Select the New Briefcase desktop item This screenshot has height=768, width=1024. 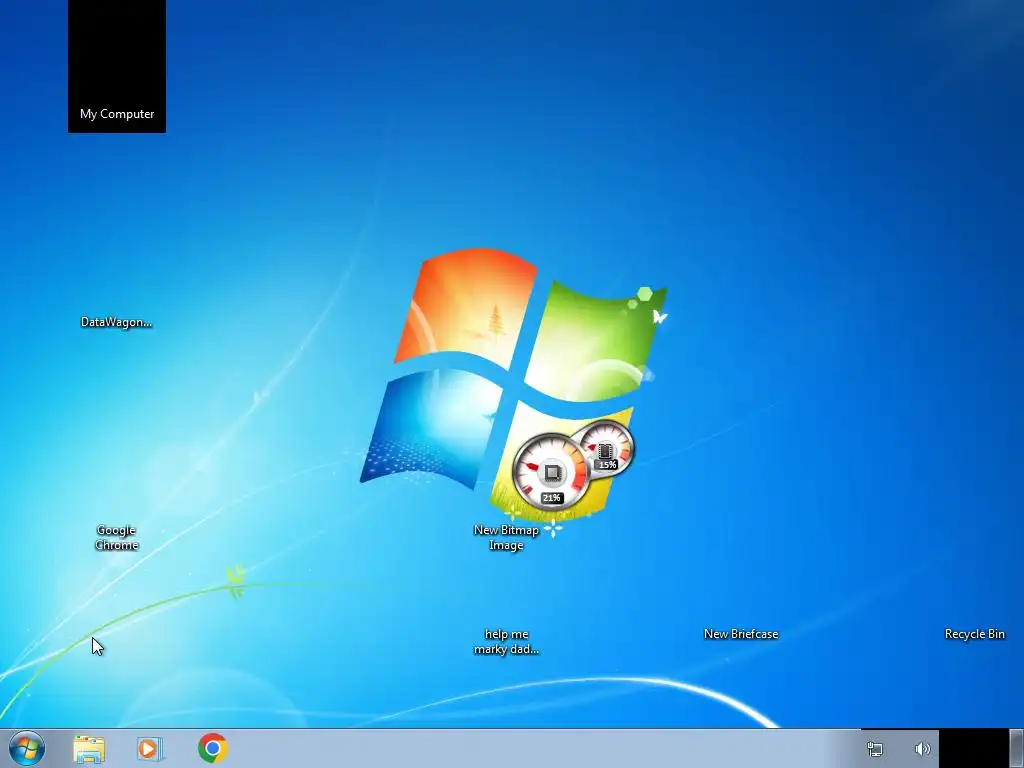click(x=741, y=633)
